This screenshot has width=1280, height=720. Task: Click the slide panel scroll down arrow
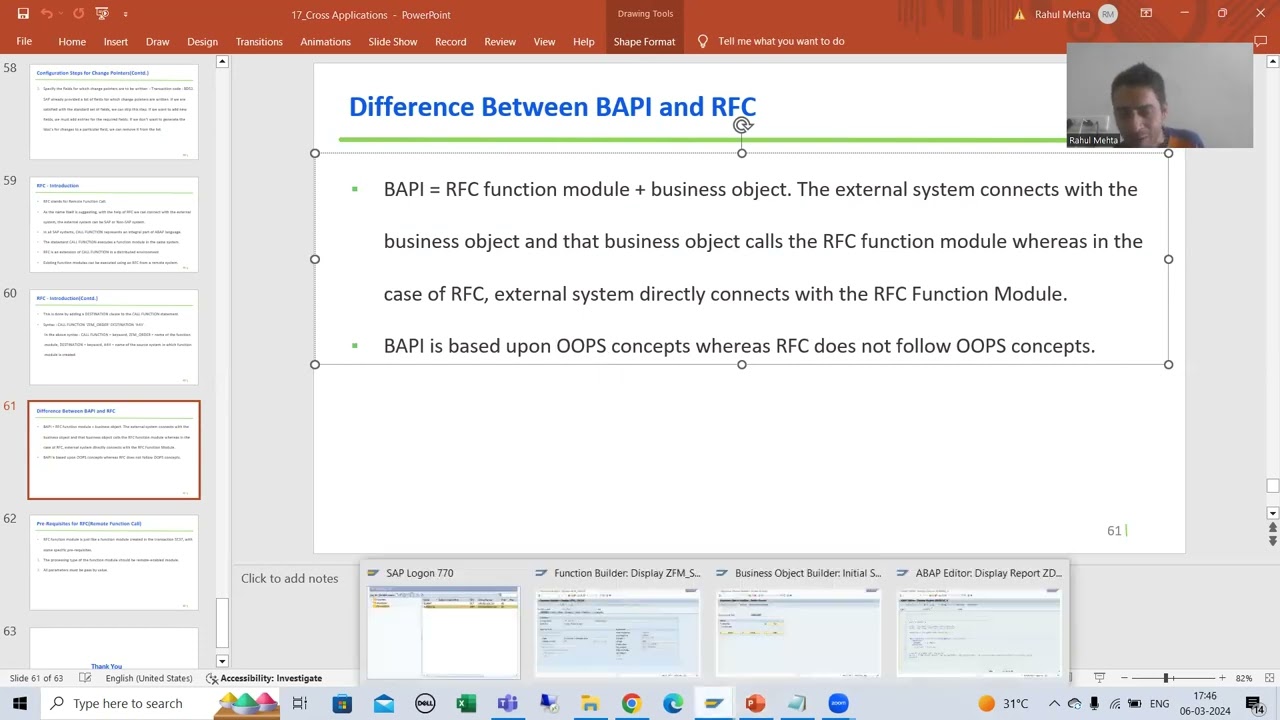point(222,661)
